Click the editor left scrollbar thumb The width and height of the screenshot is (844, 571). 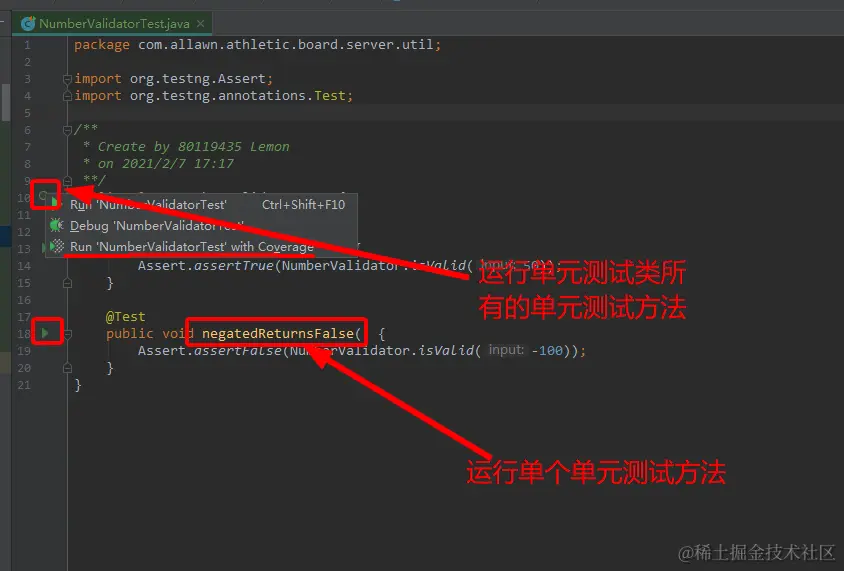(x=6, y=102)
